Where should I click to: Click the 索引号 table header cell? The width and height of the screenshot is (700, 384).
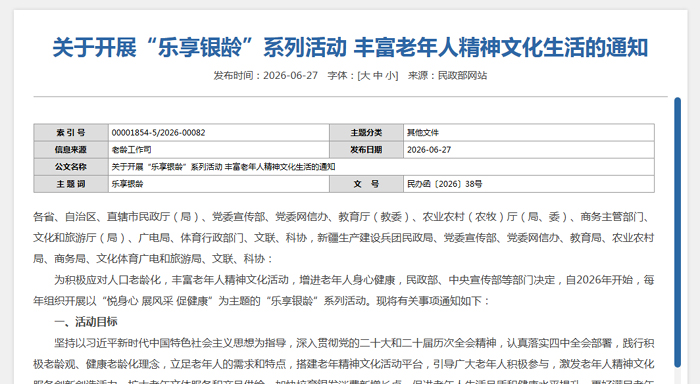(71, 133)
